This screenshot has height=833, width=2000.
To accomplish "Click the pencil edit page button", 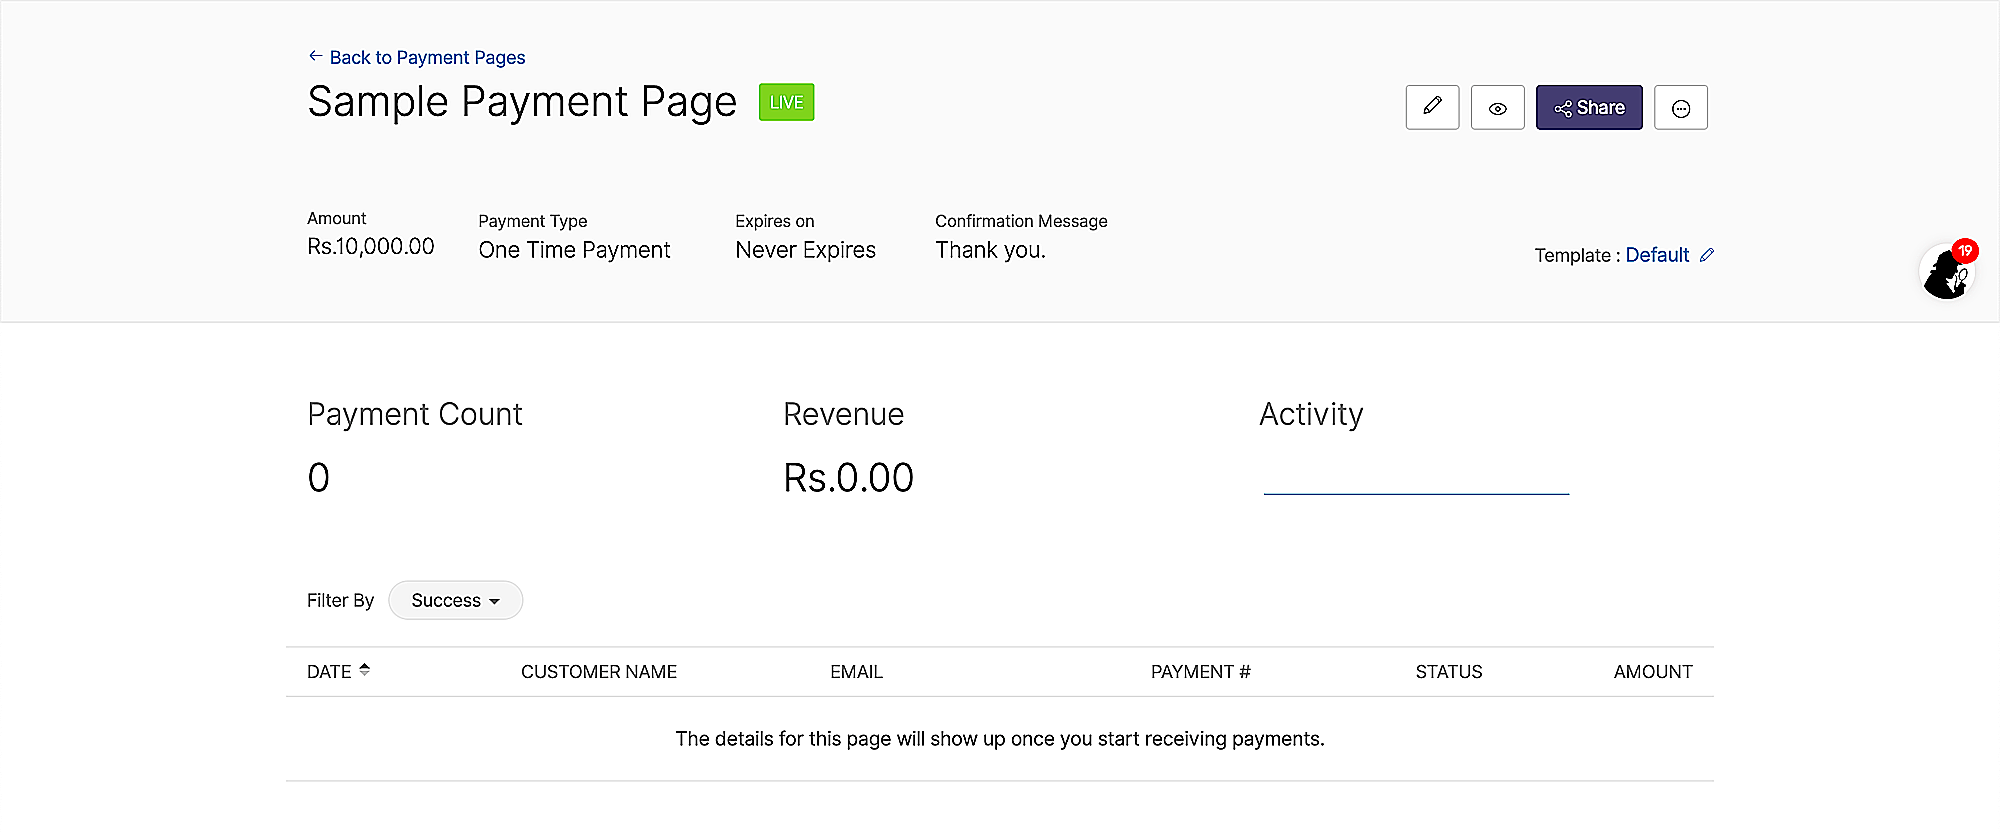I will (x=1432, y=107).
